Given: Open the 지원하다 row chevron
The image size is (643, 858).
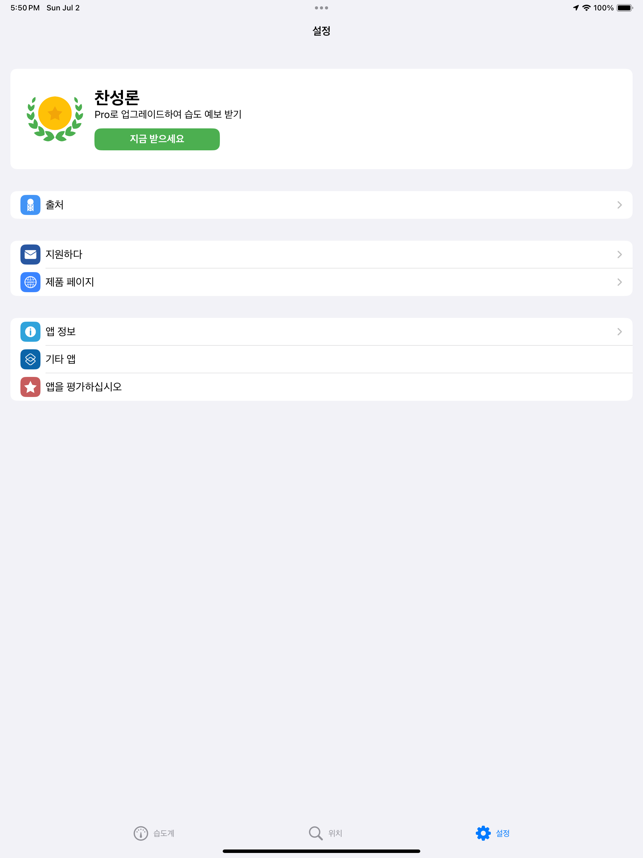Looking at the screenshot, I should coord(619,254).
